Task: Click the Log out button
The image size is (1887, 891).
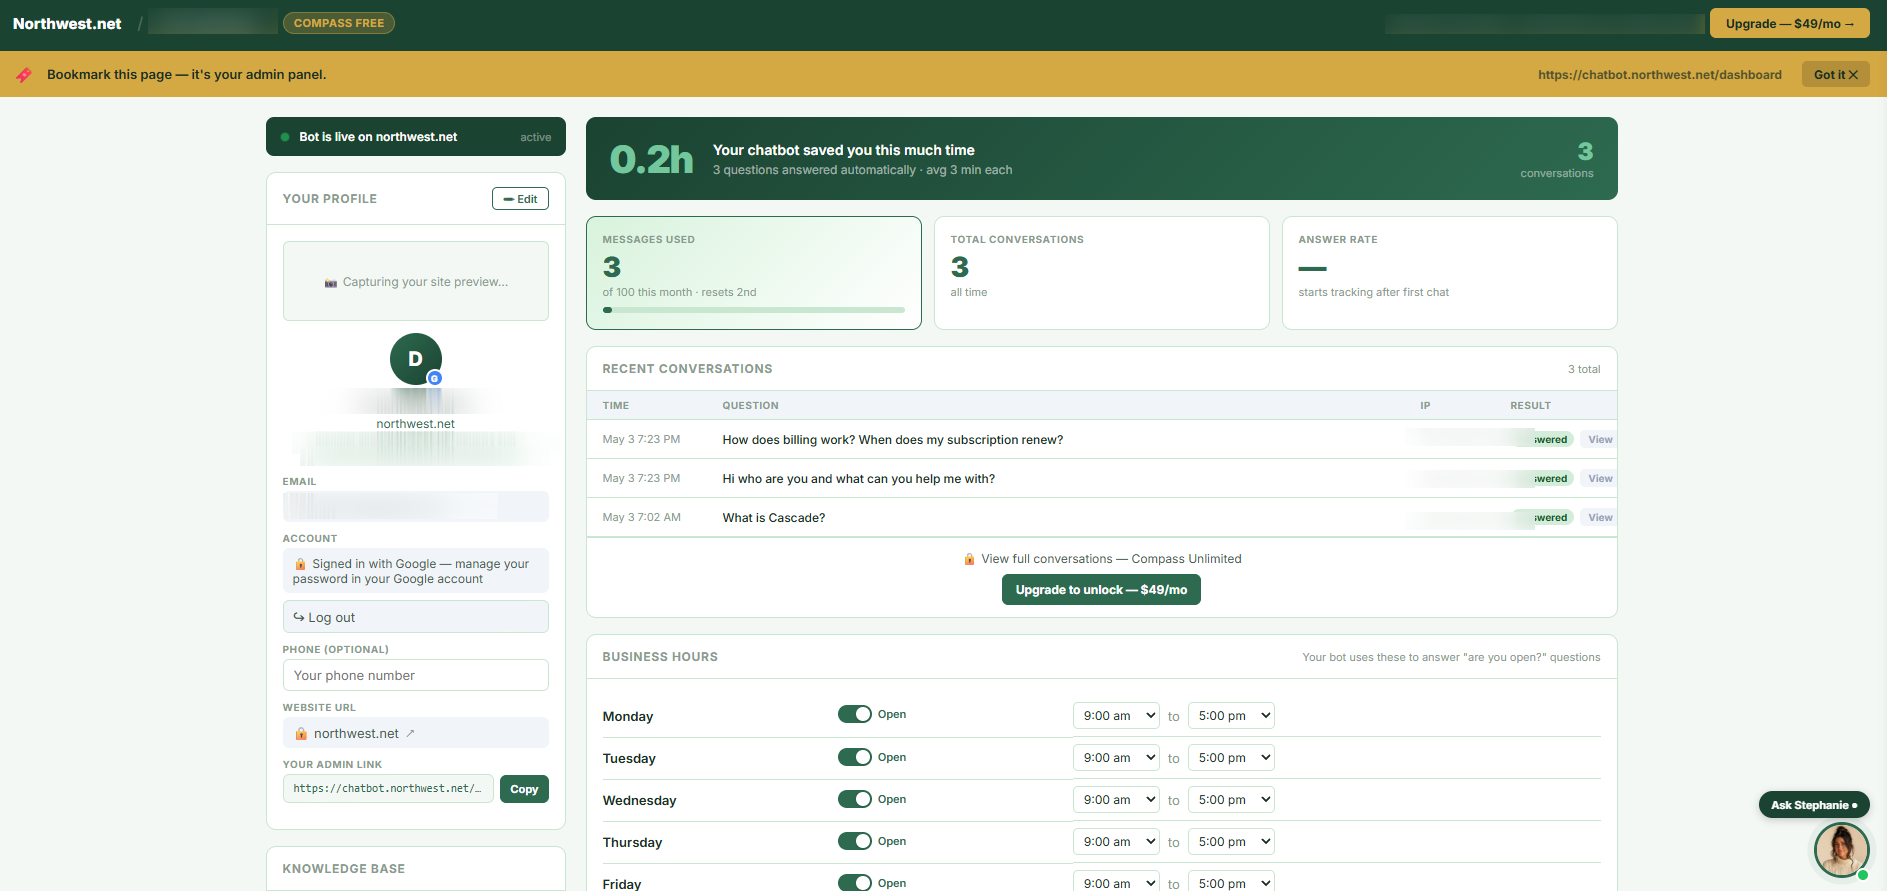Action: tap(415, 617)
